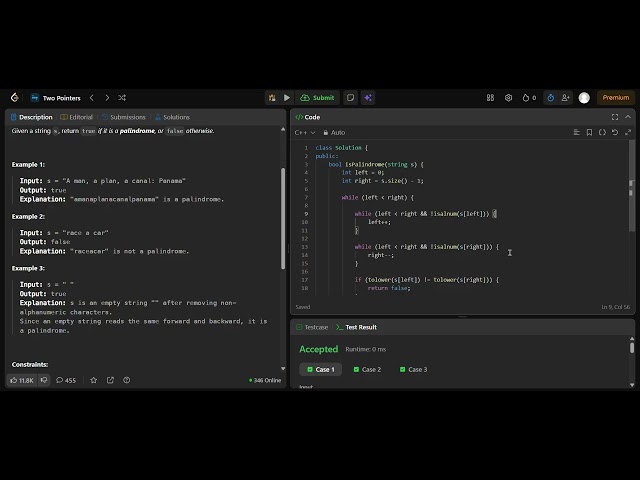Click the Ln 9 cursor position status
This screenshot has width=640, height=480.
click(x=616, y=307)
